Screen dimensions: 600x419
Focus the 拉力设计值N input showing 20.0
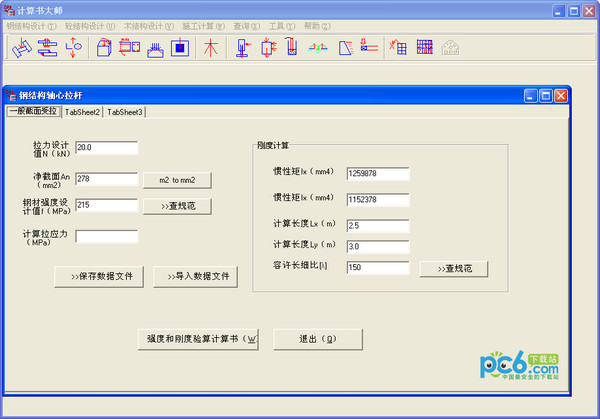107,148
